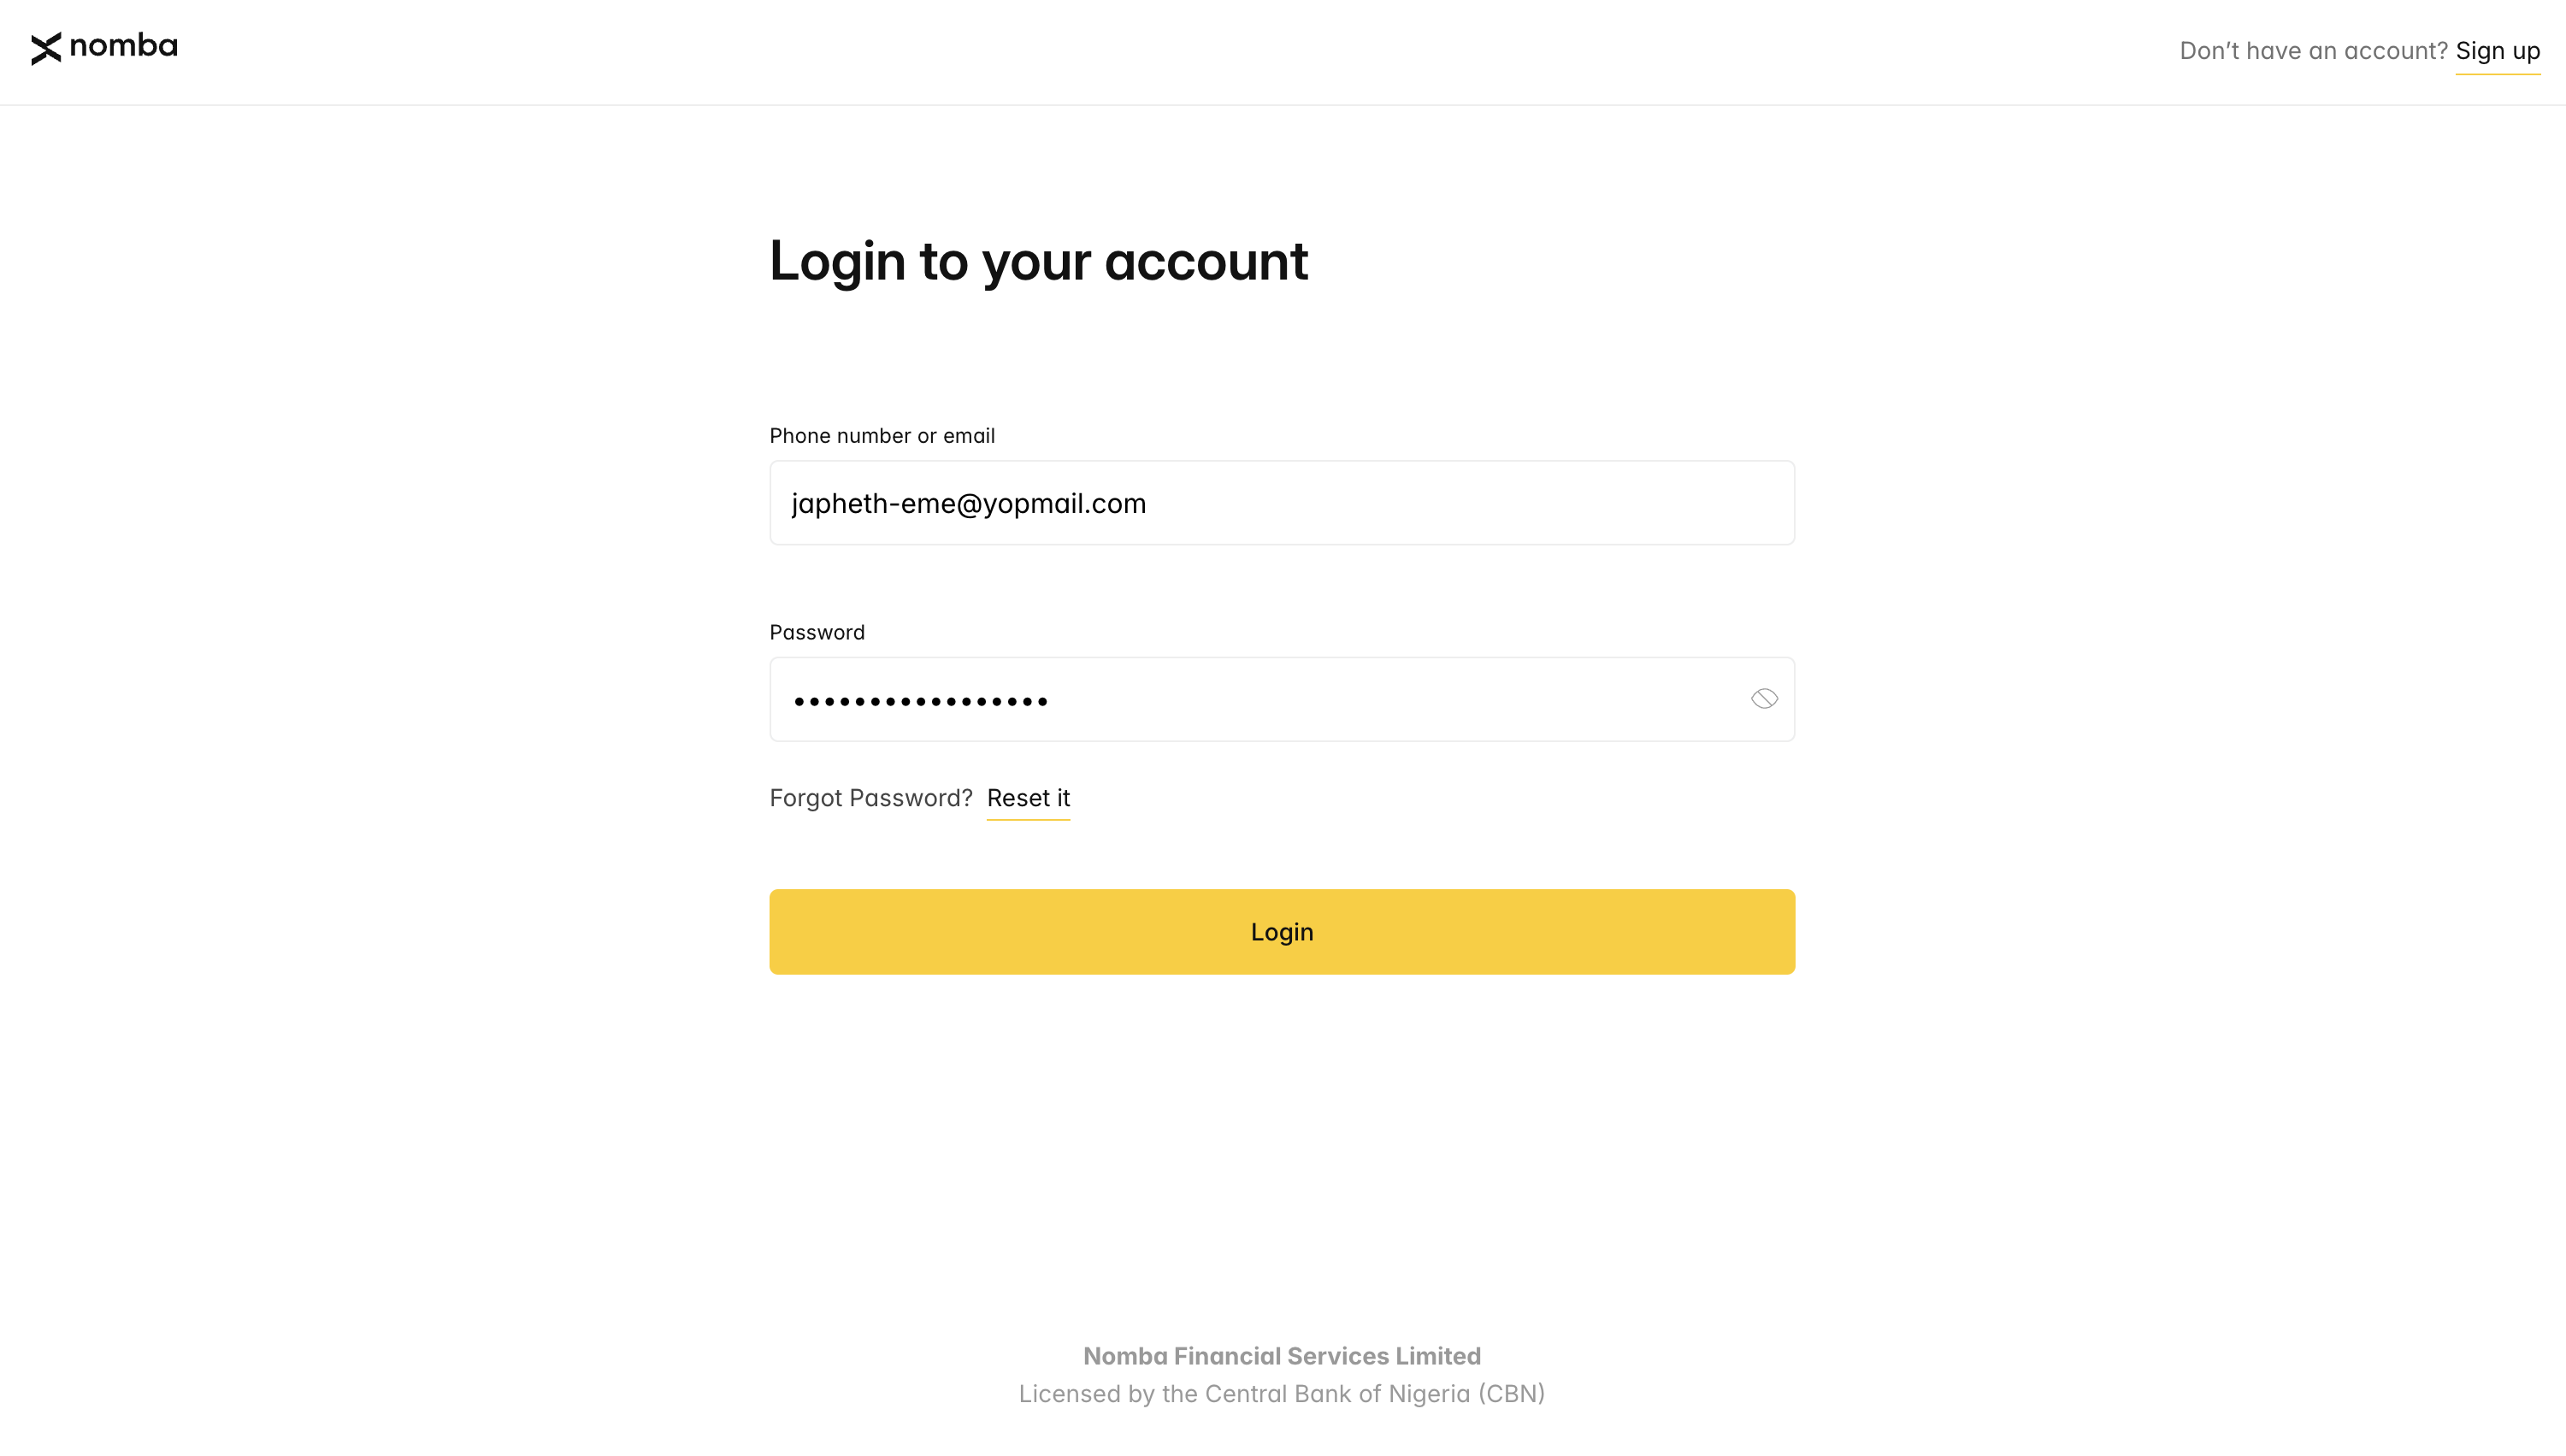Click the nomba X-shaped logo icon
Image resolution: width=2566 pixels, height=1456 pixels.
coord(46,48)
